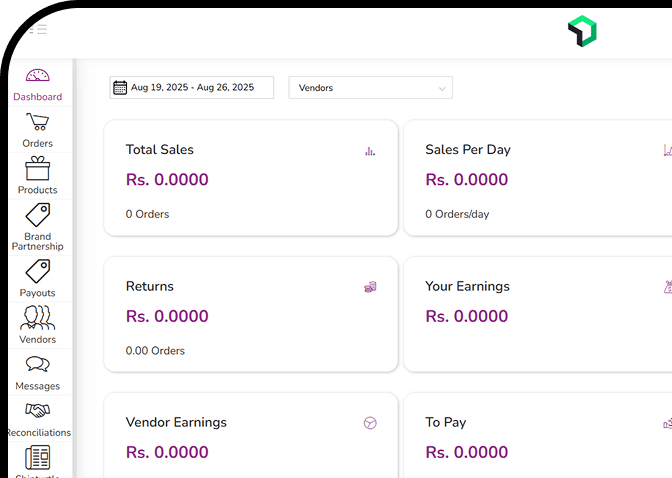Click the bar chart icon on Total Sales
This screenshot has width=672, height=478.
(370, 151)
